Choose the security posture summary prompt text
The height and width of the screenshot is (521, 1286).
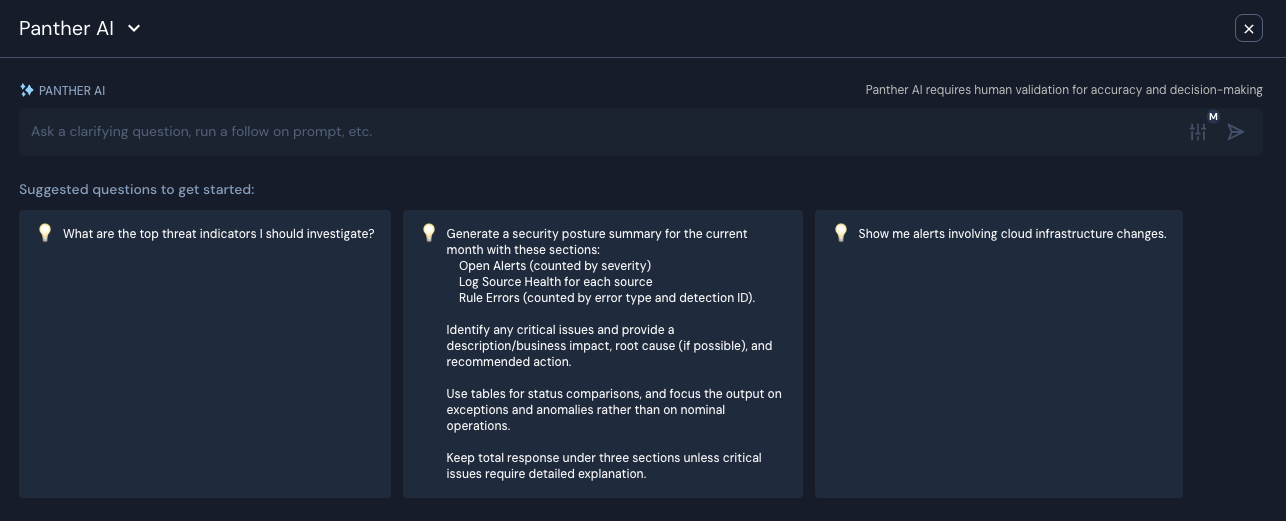click(x=596, y=241)
